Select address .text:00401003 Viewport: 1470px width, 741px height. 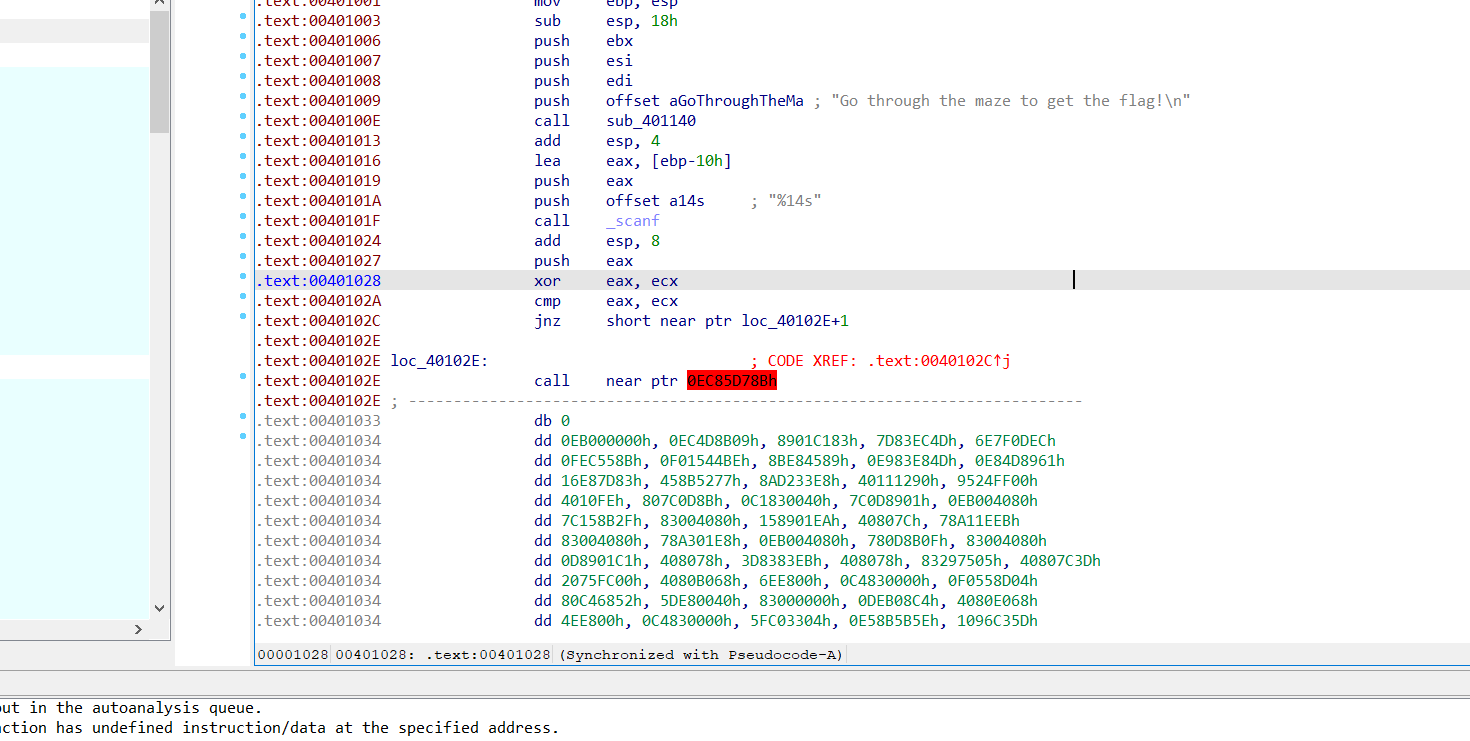tap(318, 21)
